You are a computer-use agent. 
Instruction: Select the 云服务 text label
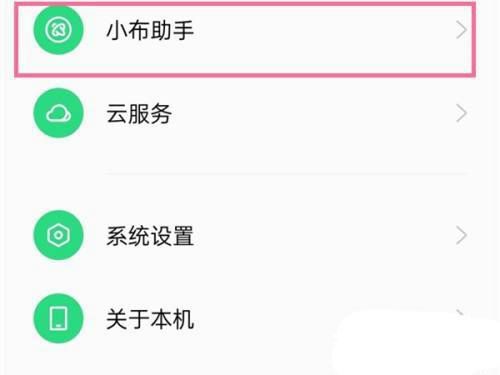tap(139, 113)
